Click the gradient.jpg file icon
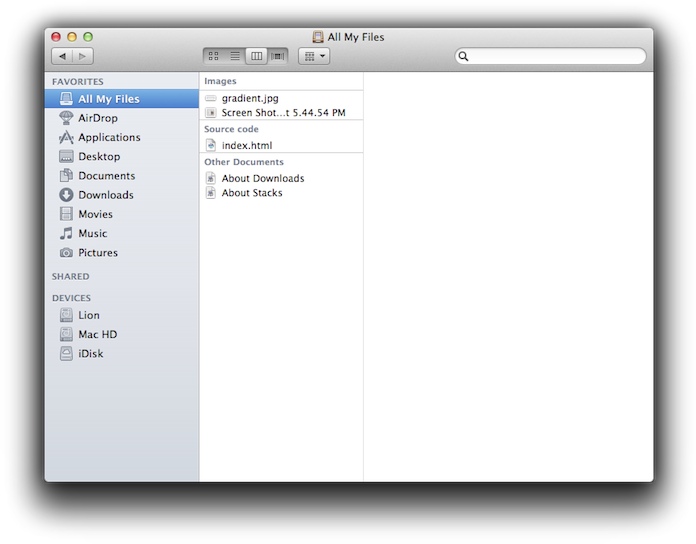696x544 pixels. (211, 98)
